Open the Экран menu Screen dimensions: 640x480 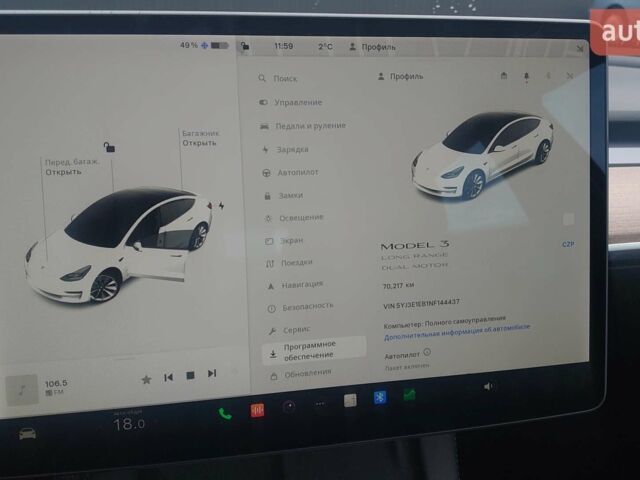pos(284,241)
